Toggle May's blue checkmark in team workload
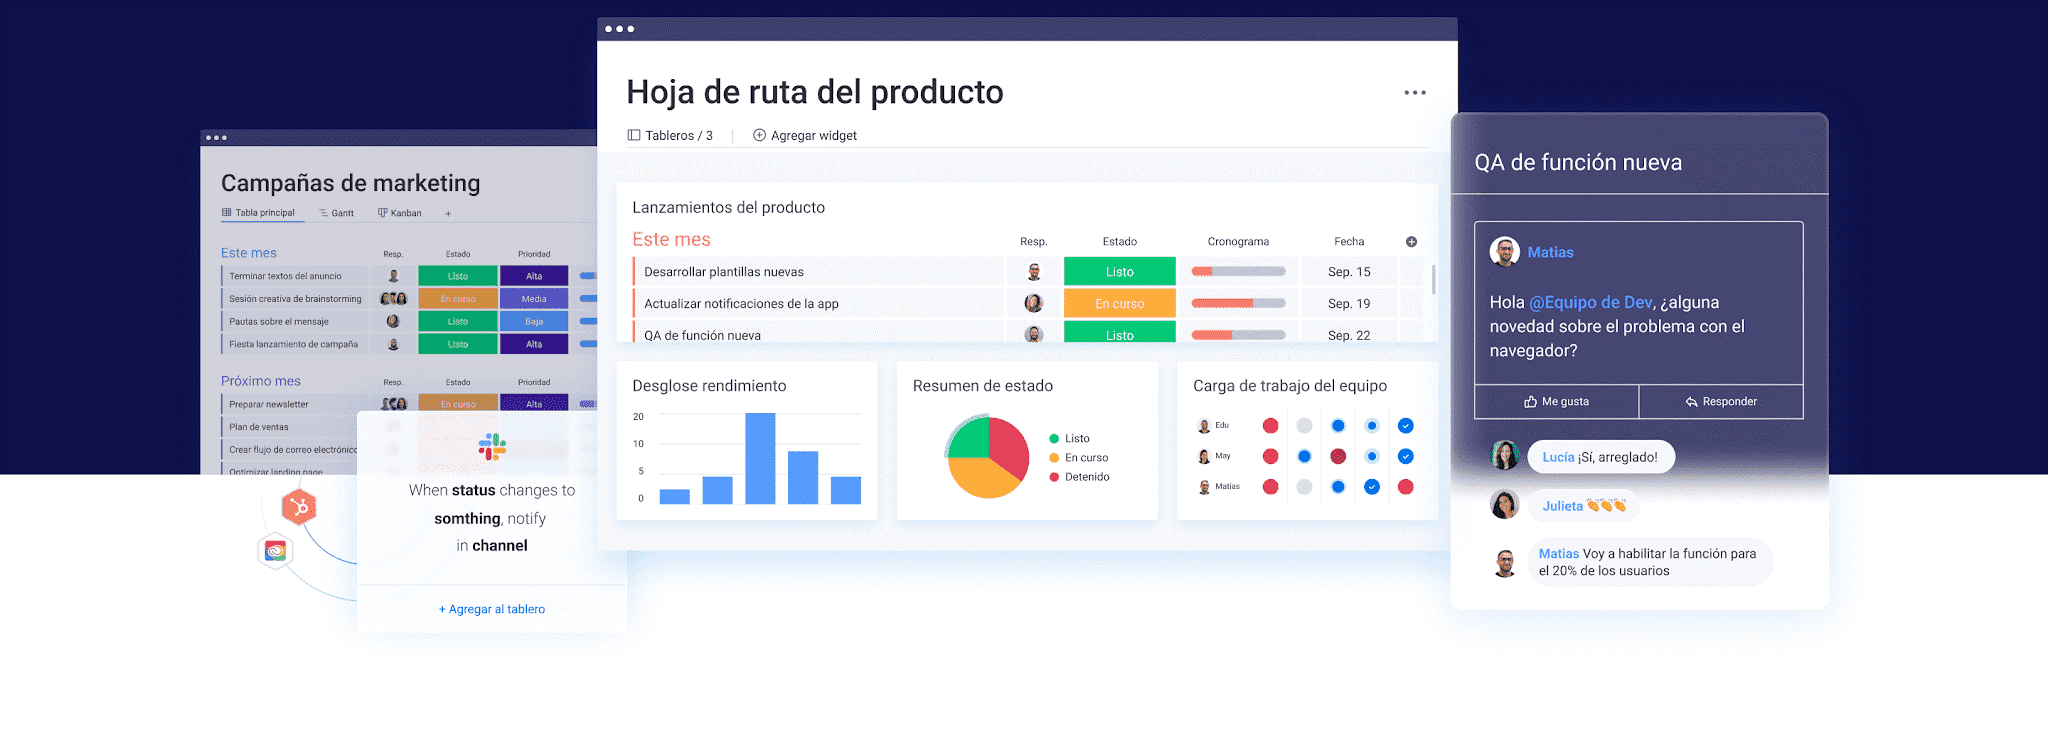2048x732 pixels. tap(1405, 457)
